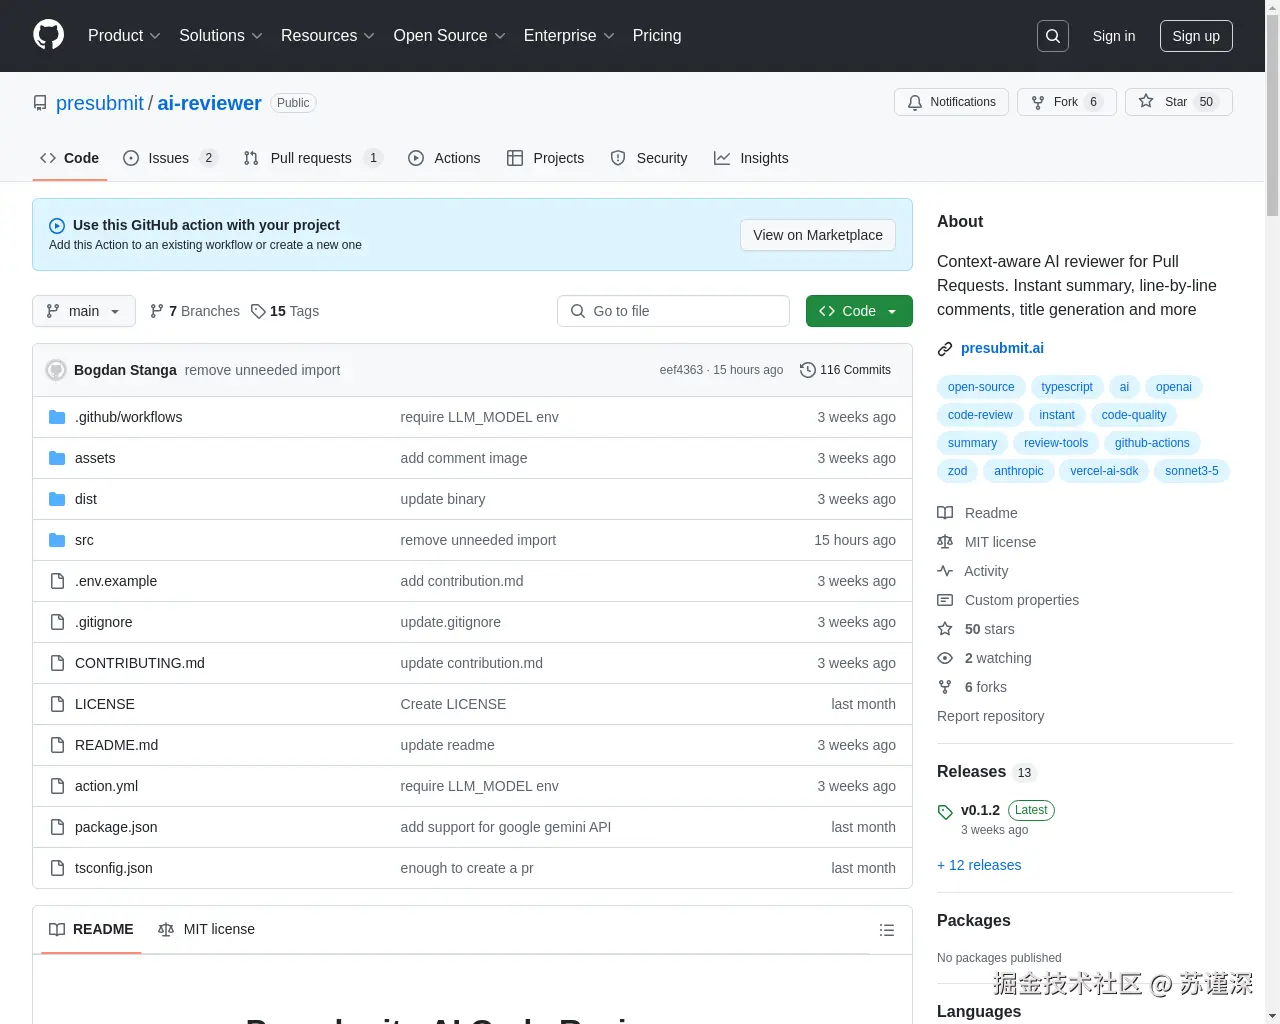This screenshot has width=1280, height=1024.
Task: Click the tag icon beside v0.1.2
Action: pyautogui.click(x=945, y=811)
